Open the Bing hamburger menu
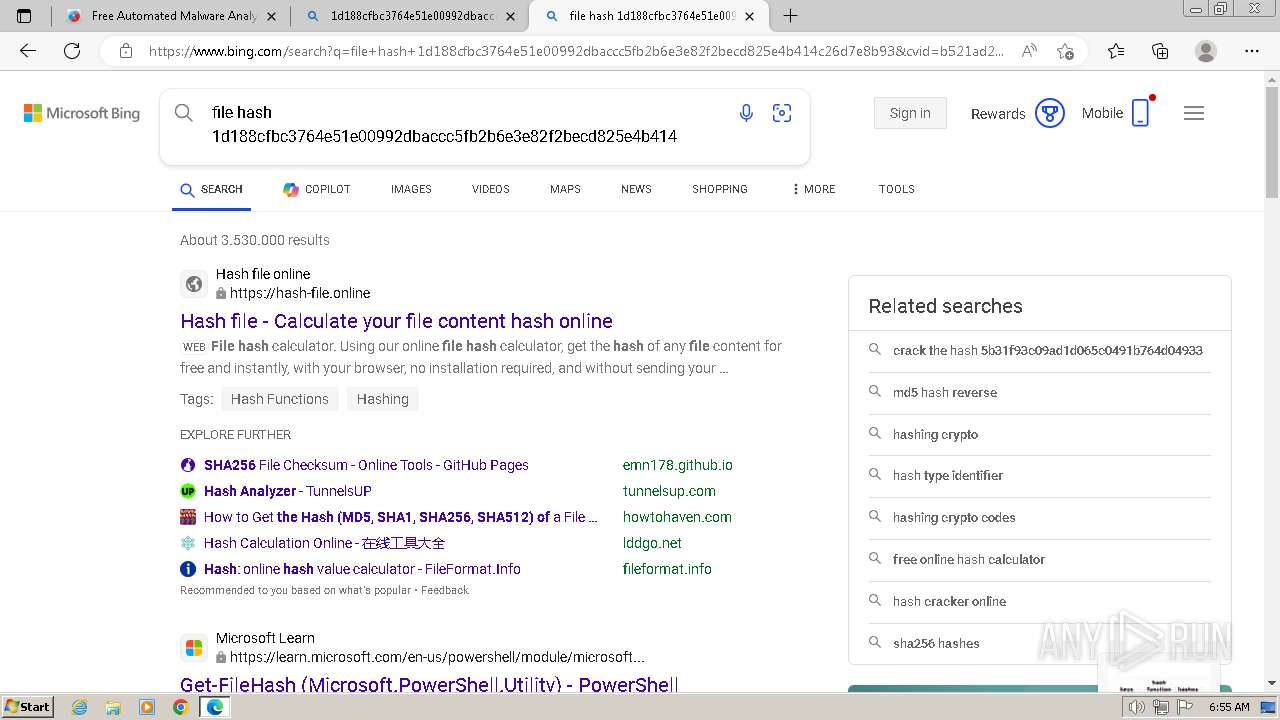This screenshot has height=720, width=1280. coord(1194,113)
